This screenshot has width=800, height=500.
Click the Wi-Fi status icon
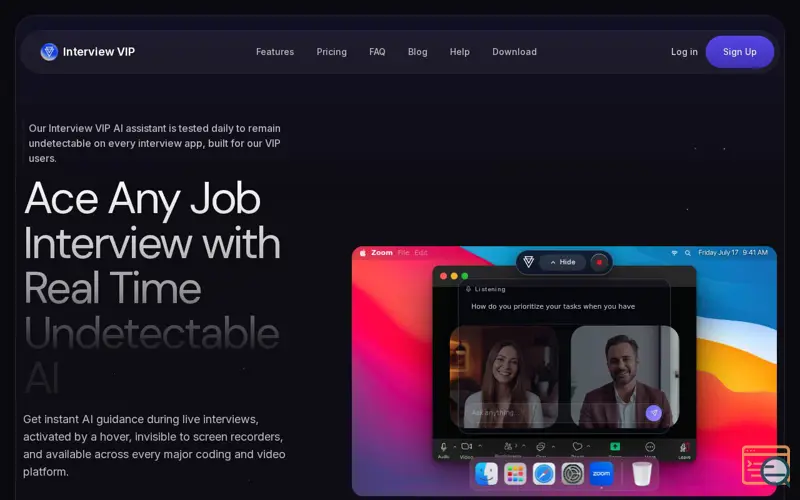tap(674, 253)
